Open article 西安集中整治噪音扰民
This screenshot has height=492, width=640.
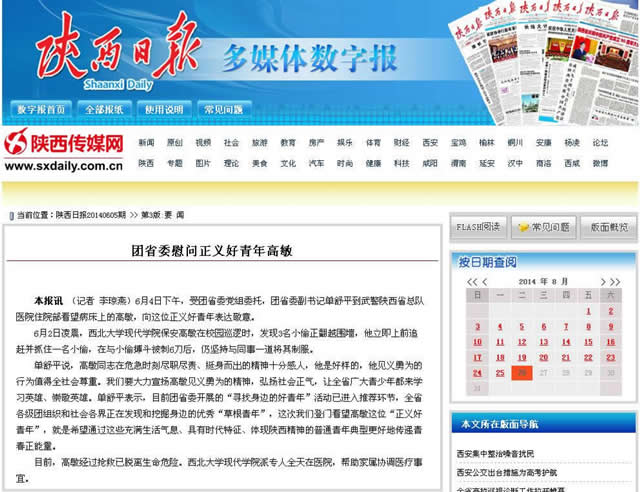495,454
